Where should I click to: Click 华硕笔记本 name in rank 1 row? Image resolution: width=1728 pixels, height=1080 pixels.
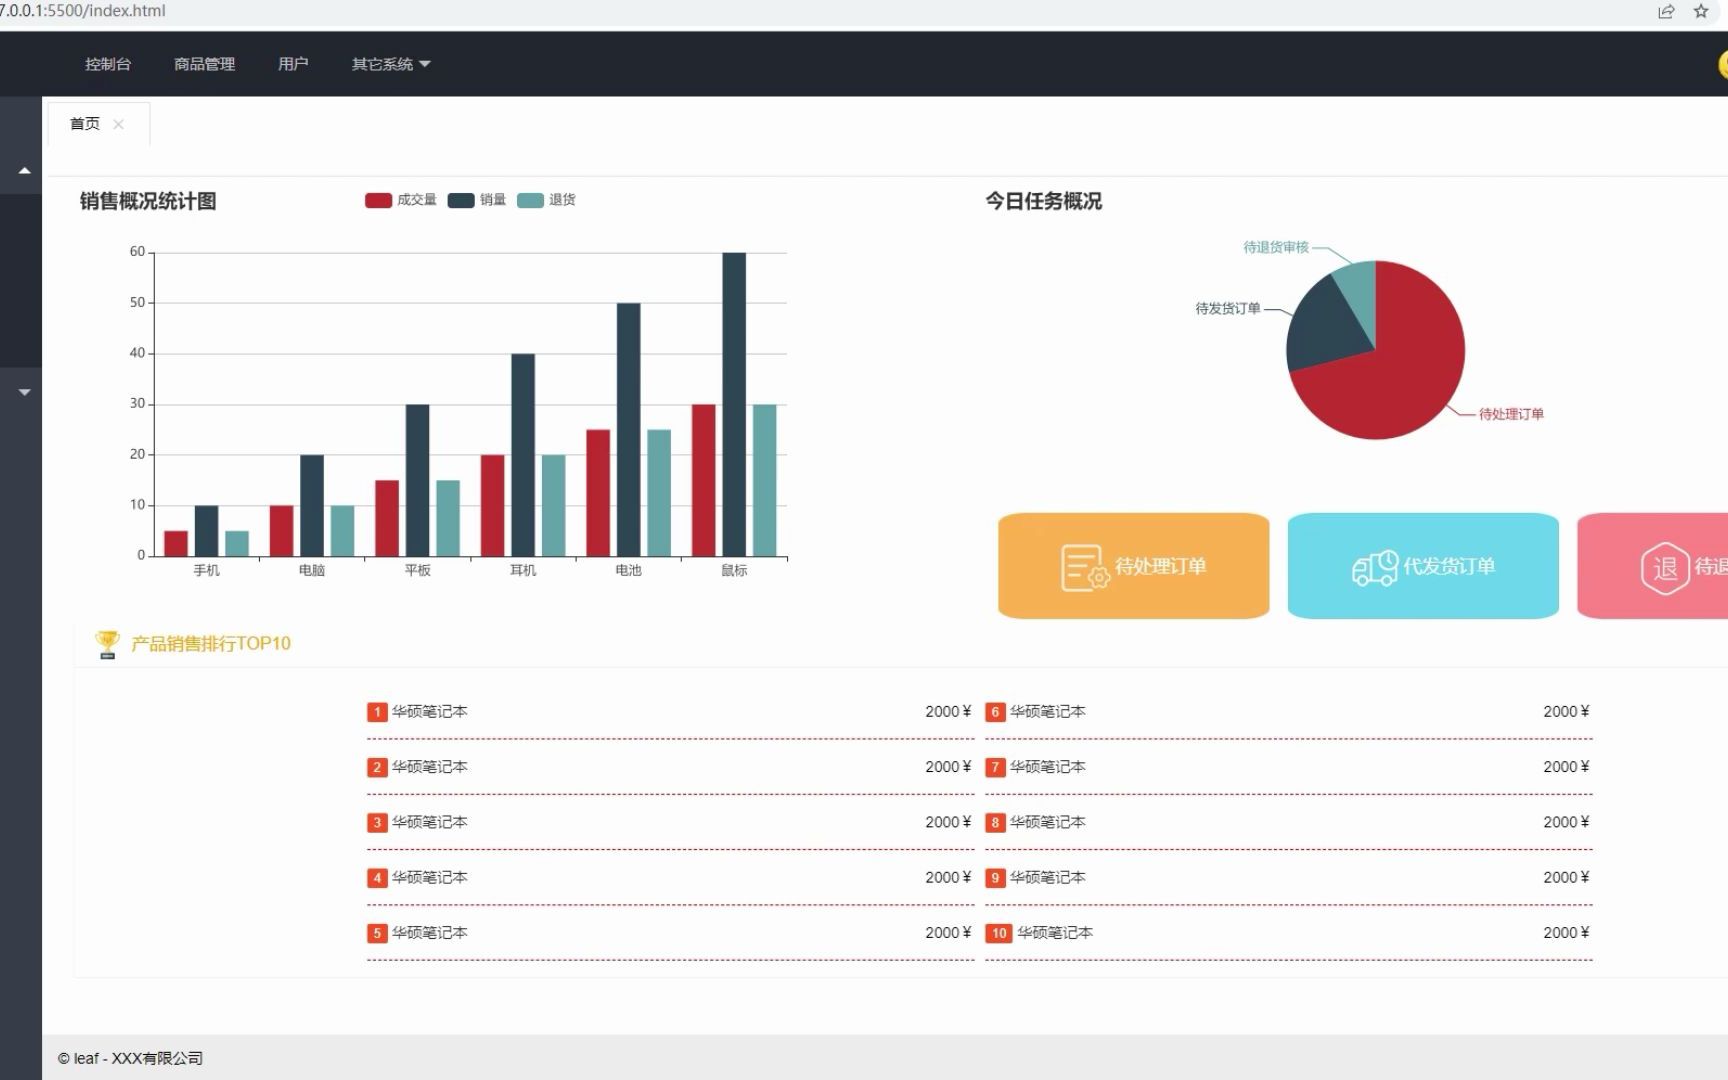(x=430, y=711)
